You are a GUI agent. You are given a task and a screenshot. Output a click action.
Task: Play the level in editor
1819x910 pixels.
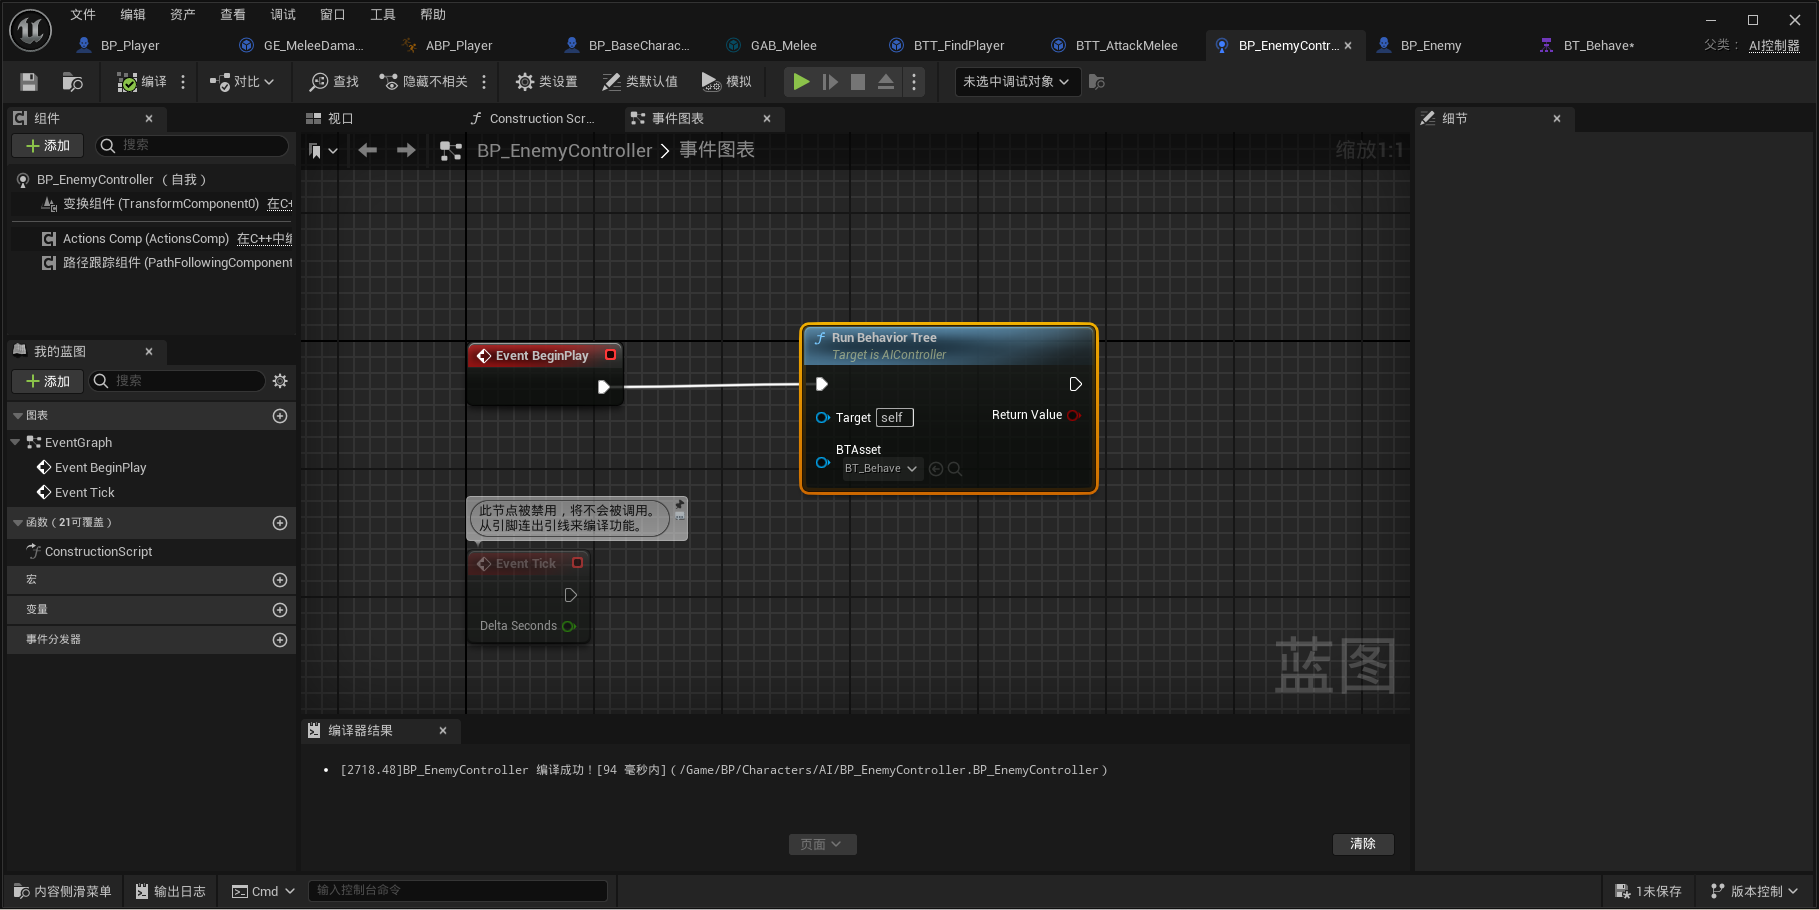pos(801,82)
